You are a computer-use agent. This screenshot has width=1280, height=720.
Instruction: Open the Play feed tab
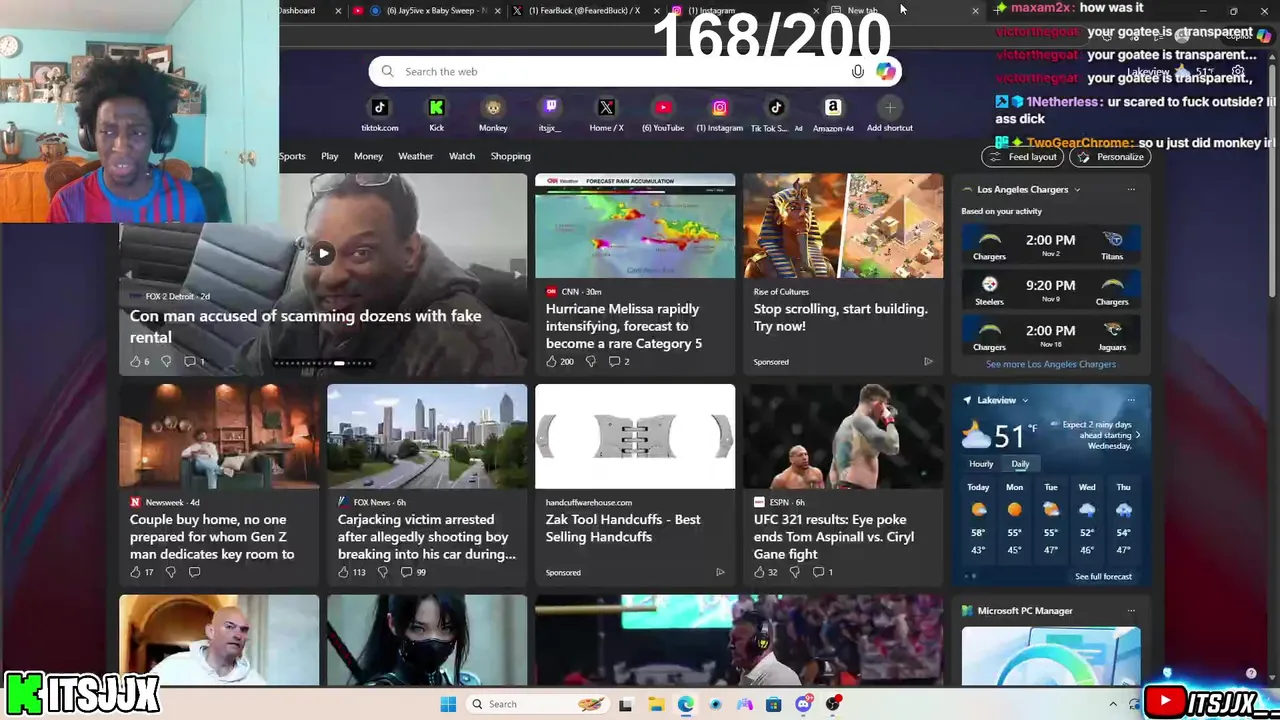click(x=330, y=156)
